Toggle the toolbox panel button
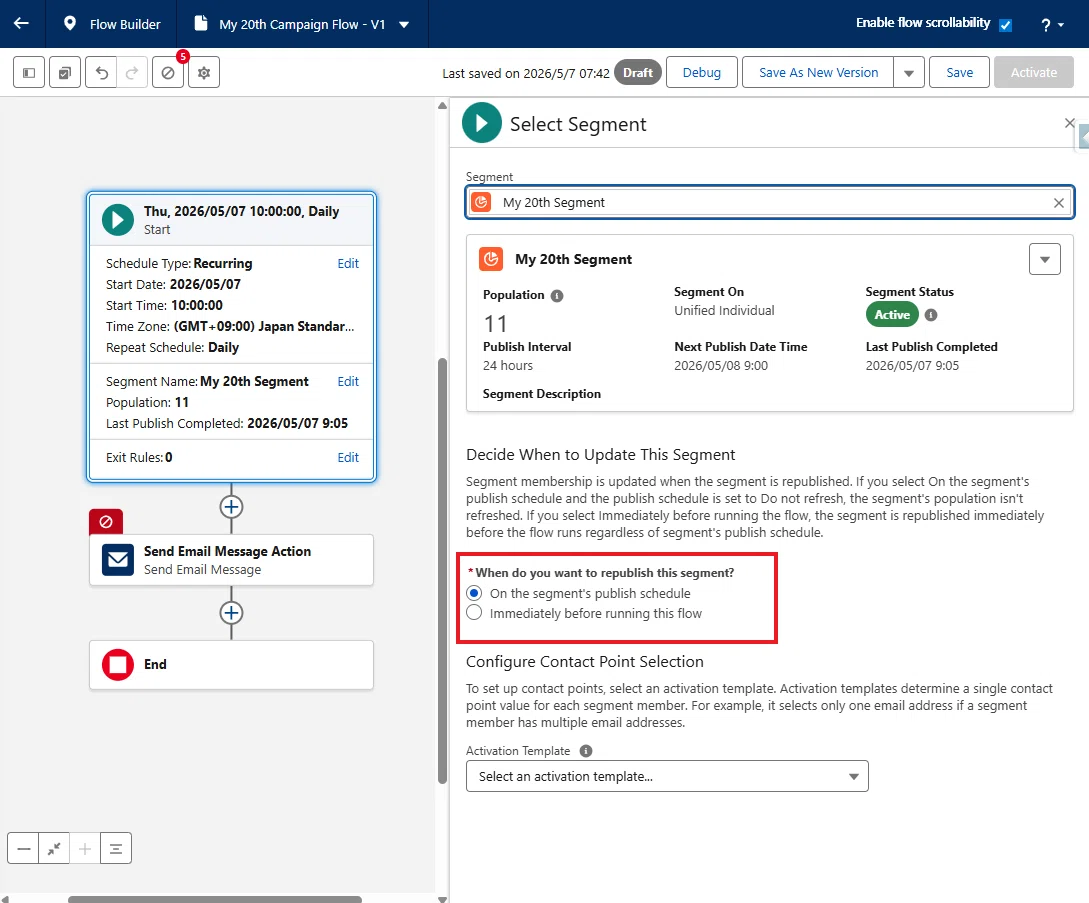The width and height of the screenshot is (1089, 903). [29, 72]
